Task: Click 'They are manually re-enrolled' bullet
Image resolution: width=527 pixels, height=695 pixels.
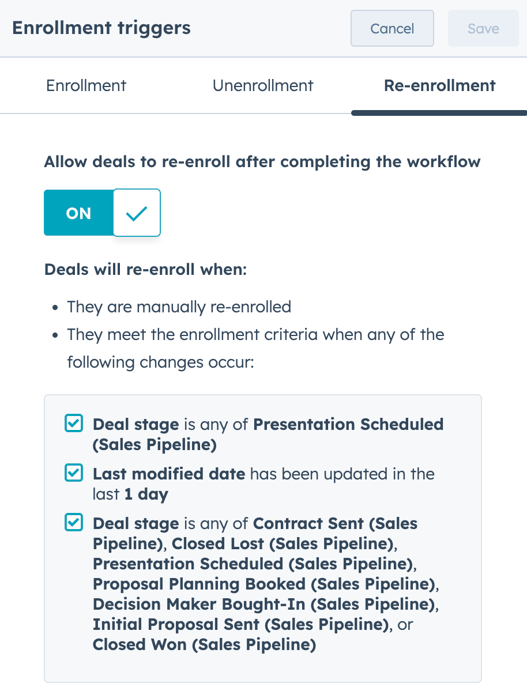Action: tap(179, 307)
